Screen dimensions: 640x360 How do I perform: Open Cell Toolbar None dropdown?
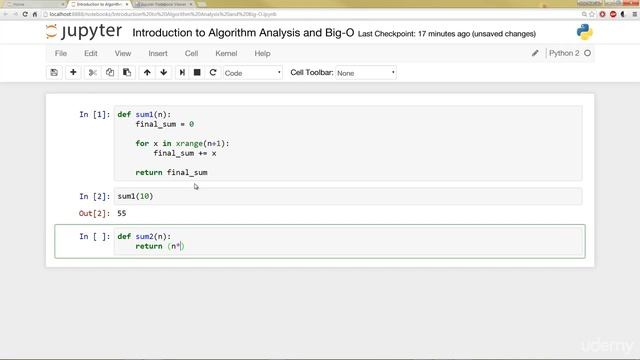click(x=366, y=73)
